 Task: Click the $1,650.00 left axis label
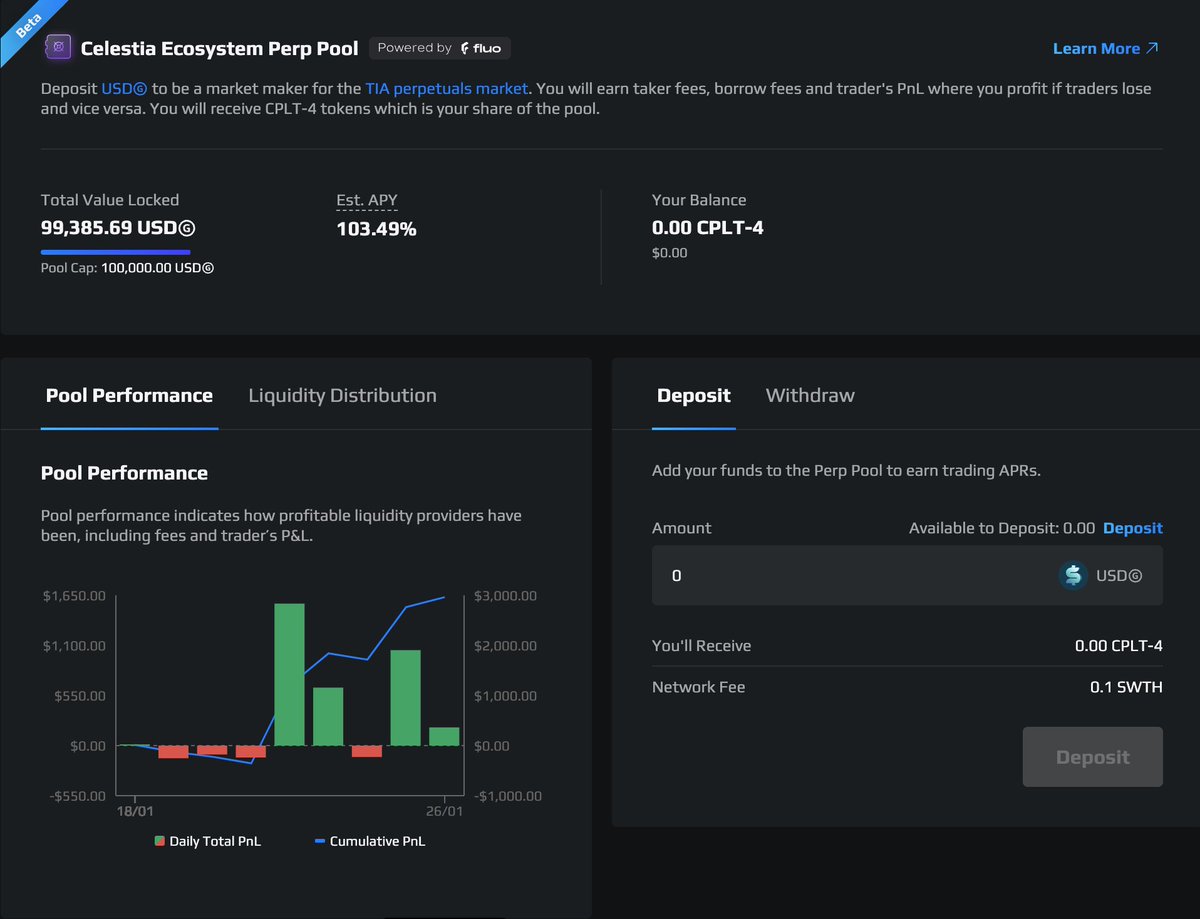(x=74, y=596)
